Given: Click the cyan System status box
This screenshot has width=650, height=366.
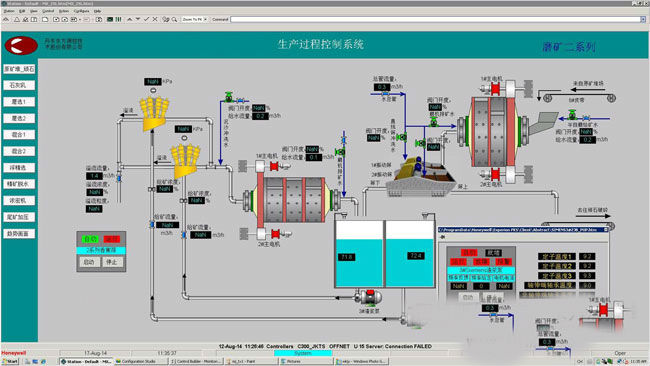Looking at the screenshot, I should point(303,353).
